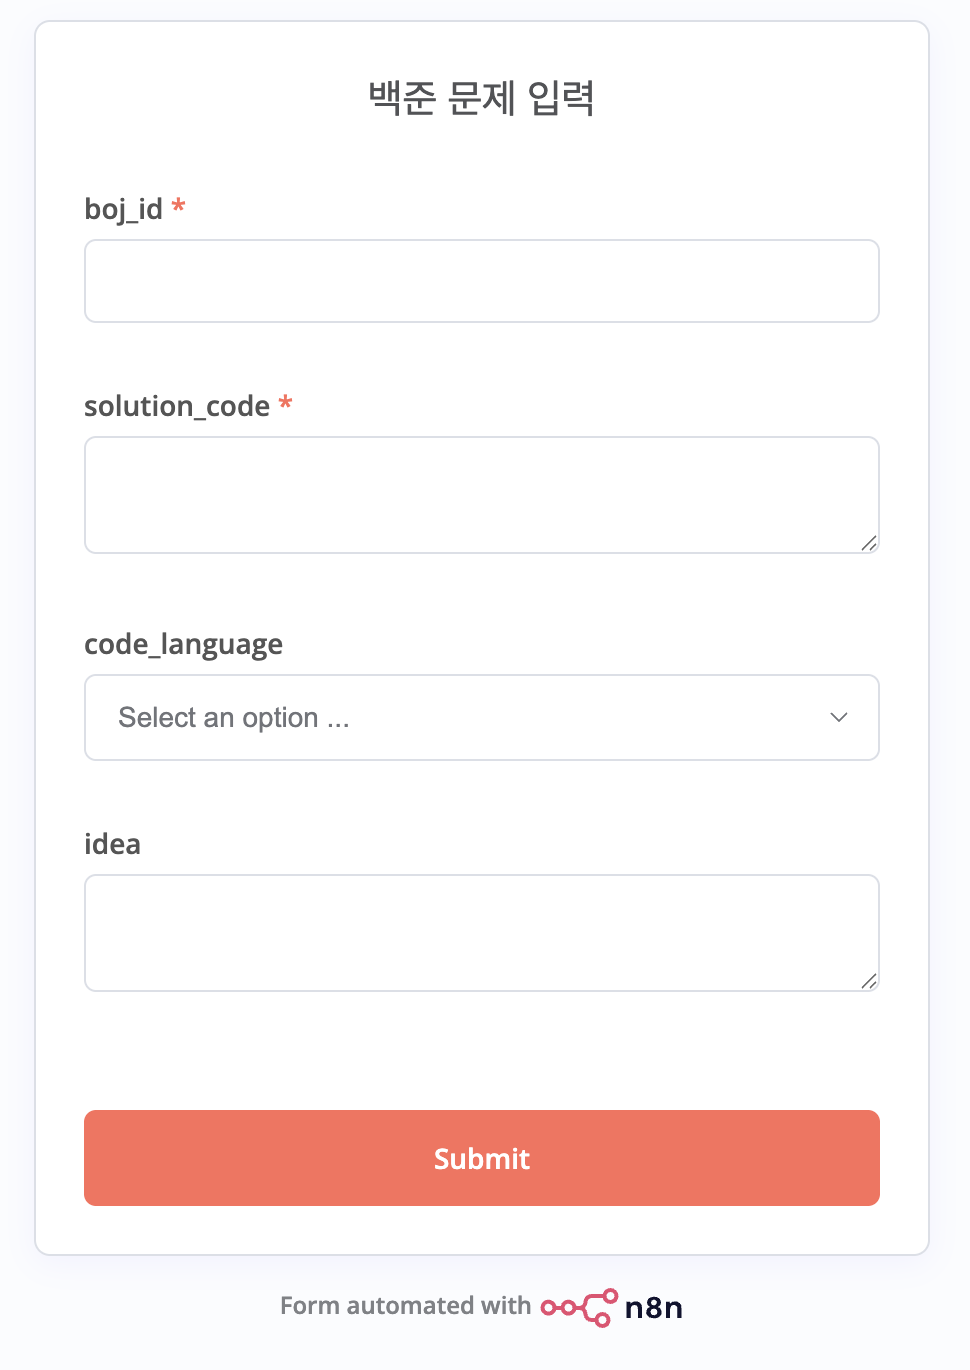970x1370 pixels.
Task: Click the 'Select an option ...' placeholder text
Action: click(234, 718)
